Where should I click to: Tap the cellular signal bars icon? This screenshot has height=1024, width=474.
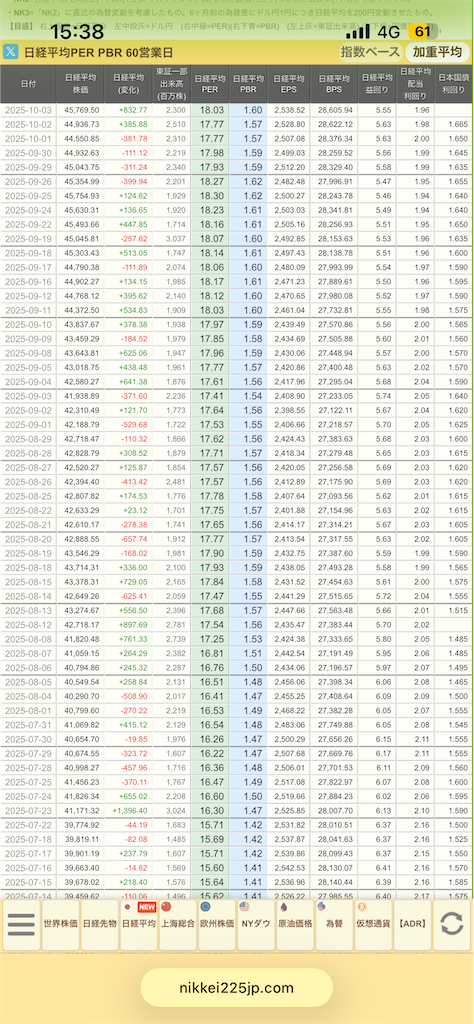358,31
